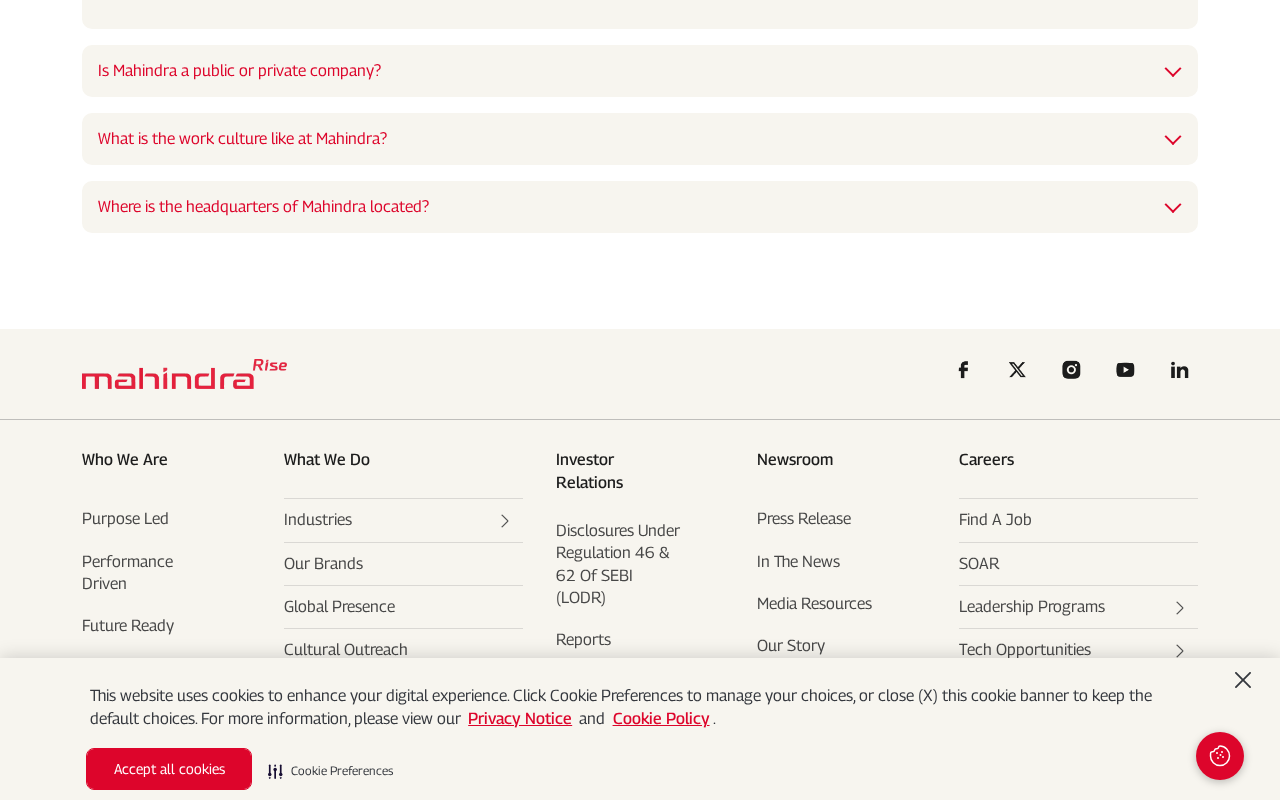Viewport: 1280px width, 800px height.
Task: Open Mahindra's X (Twitter) icon
Action: [1017, 370]
